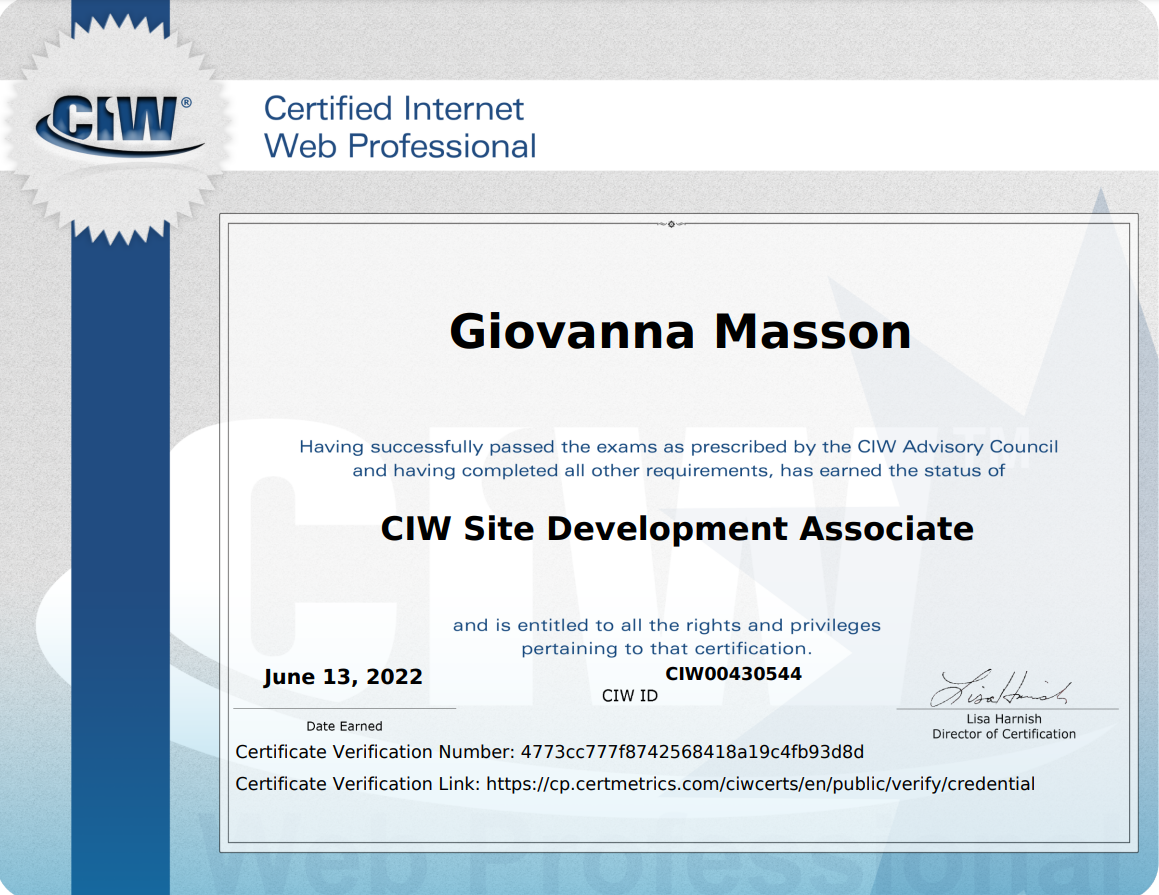Click the line 'and having completed all other requirements'
Viewport: 1159px width, 895px height.
[679, 470]
